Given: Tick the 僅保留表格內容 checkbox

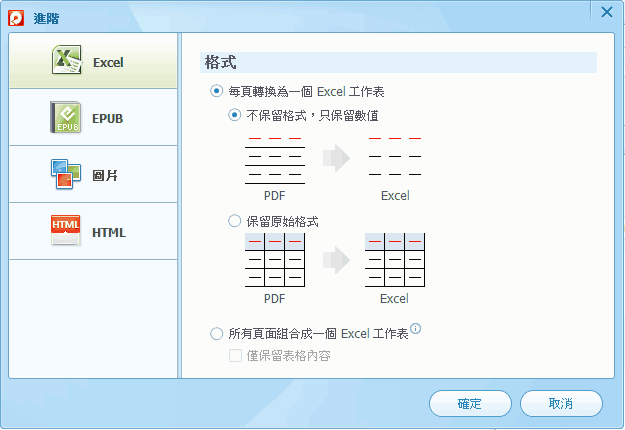Looking at the screenshot, I should pos(235,355).
